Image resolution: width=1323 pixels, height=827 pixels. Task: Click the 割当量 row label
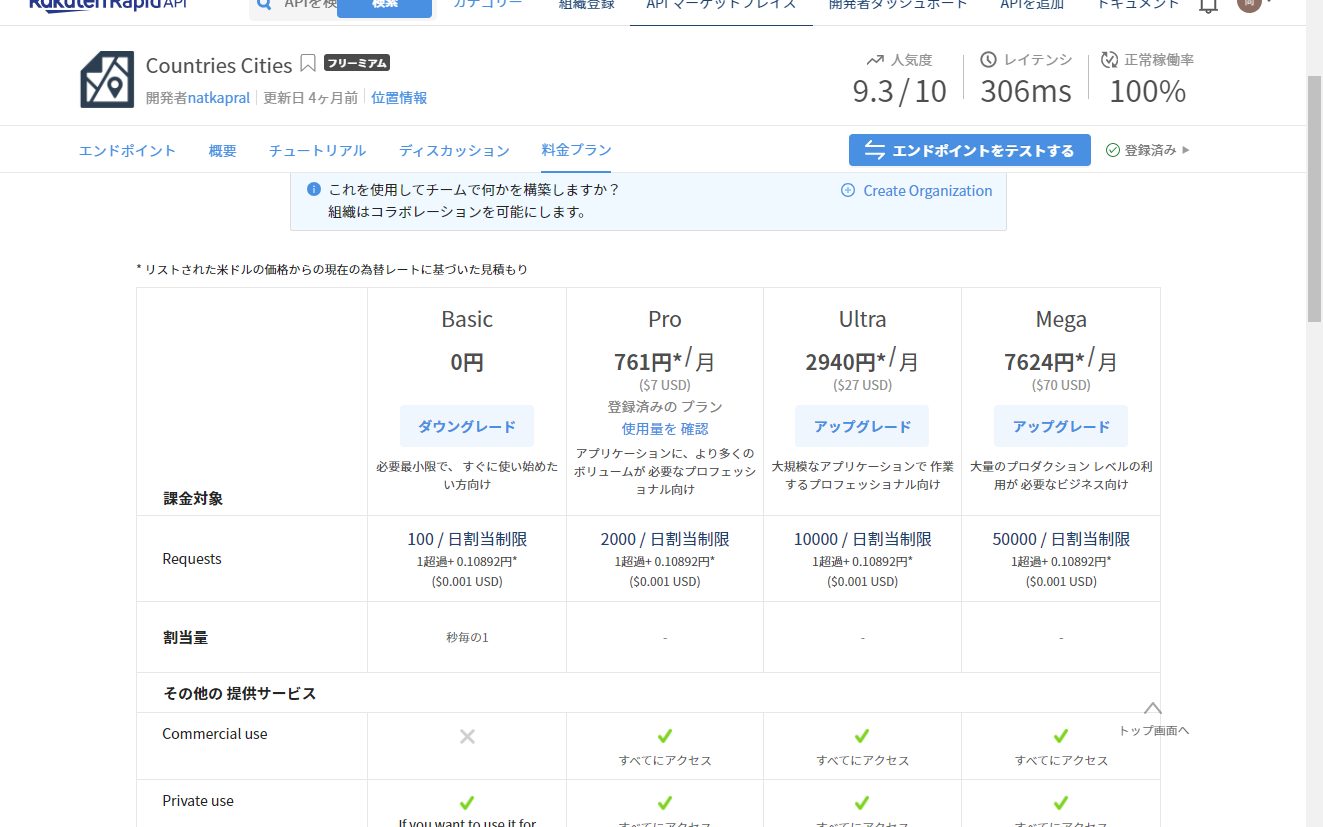tap(186, 637)
